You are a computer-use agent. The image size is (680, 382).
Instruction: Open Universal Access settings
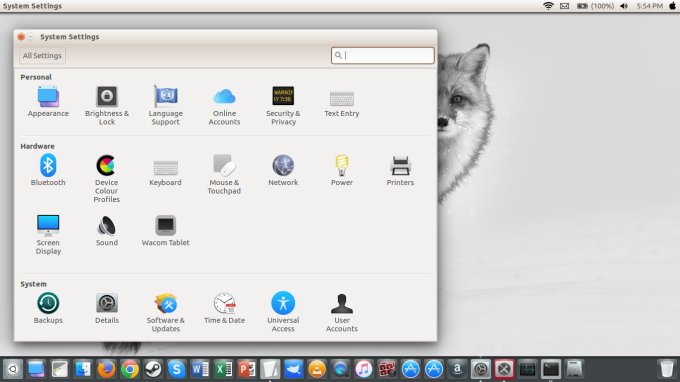[x=283, y=312]
